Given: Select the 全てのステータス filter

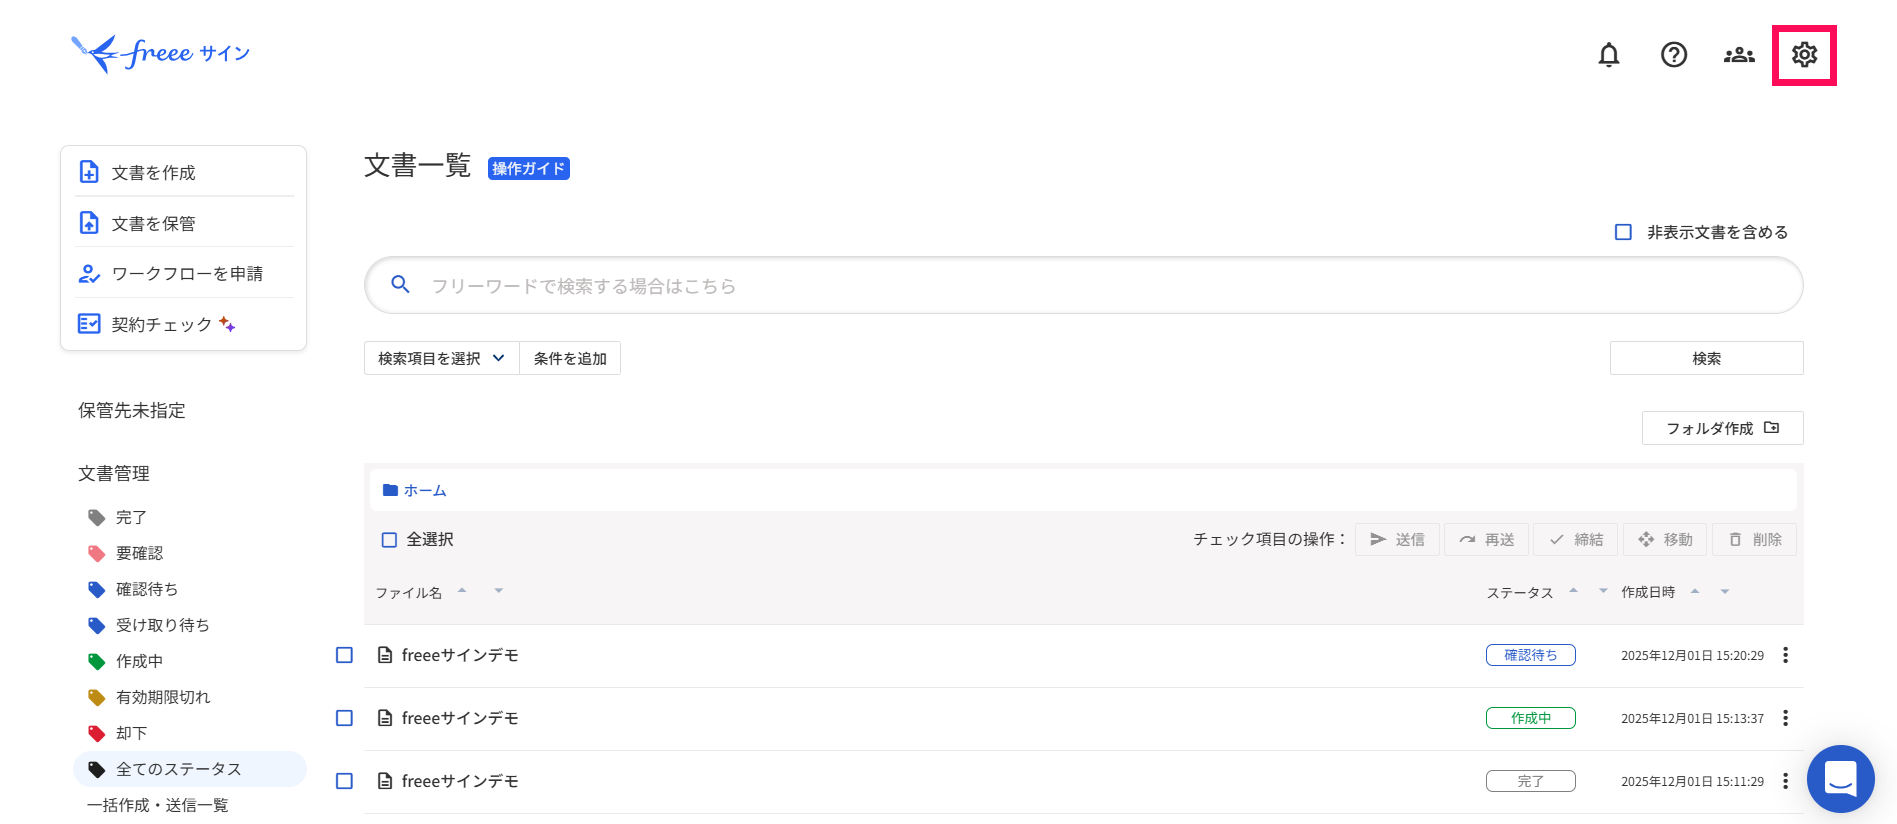Looking at the screenshot, I should [x=177, y=769].
